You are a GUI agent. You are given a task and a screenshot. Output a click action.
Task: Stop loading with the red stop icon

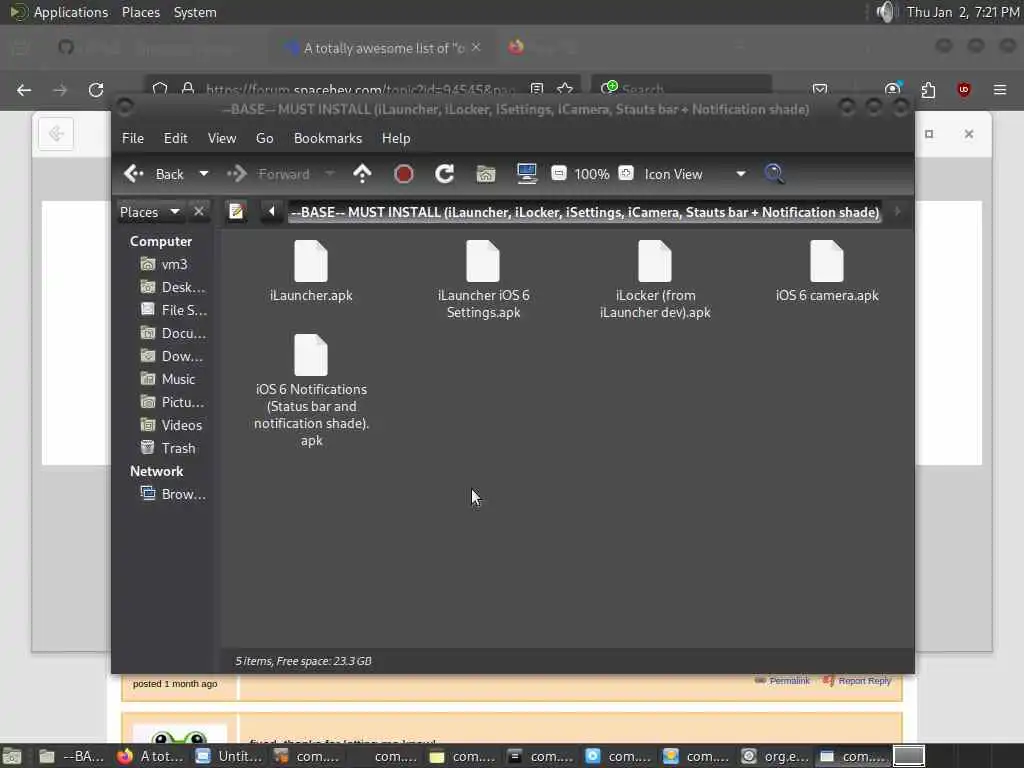(404, 174)
